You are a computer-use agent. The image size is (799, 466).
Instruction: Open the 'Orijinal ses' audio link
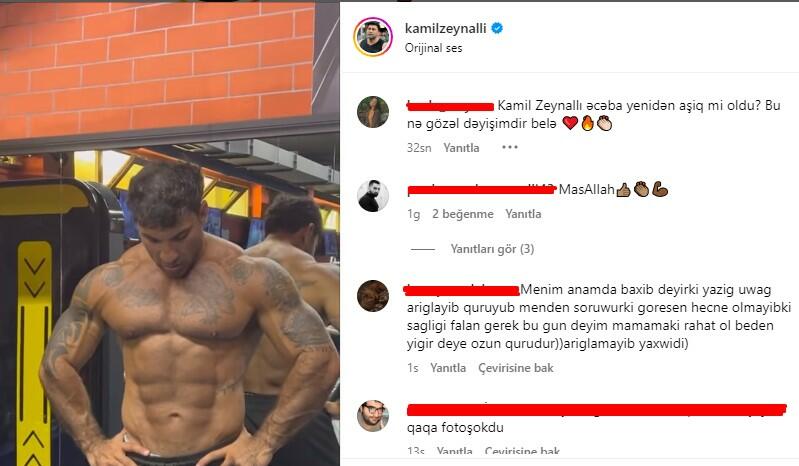click(433, 48)
